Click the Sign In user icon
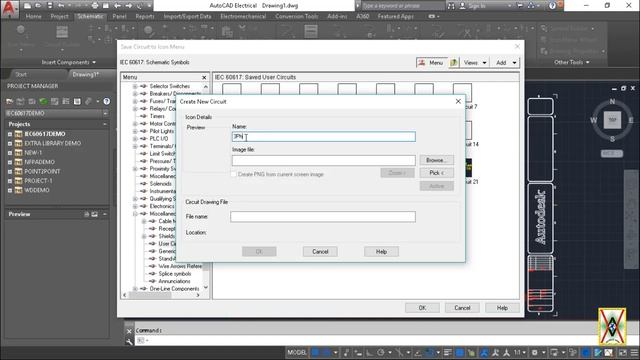Image resolution: width=640 pixels, height=360 pixels. pyautogui.click(x=462, y=6)
